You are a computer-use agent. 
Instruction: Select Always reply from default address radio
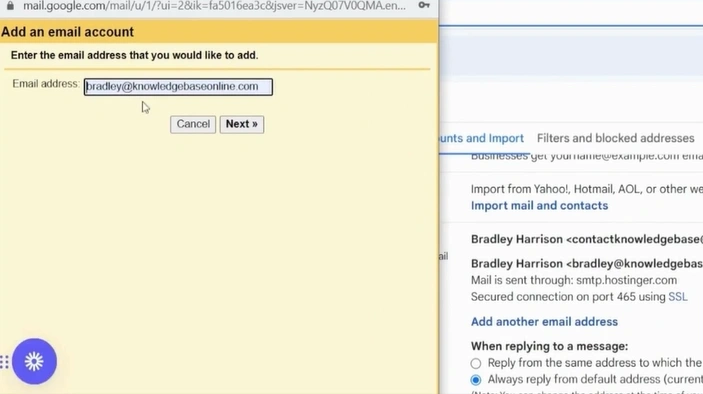476,380
